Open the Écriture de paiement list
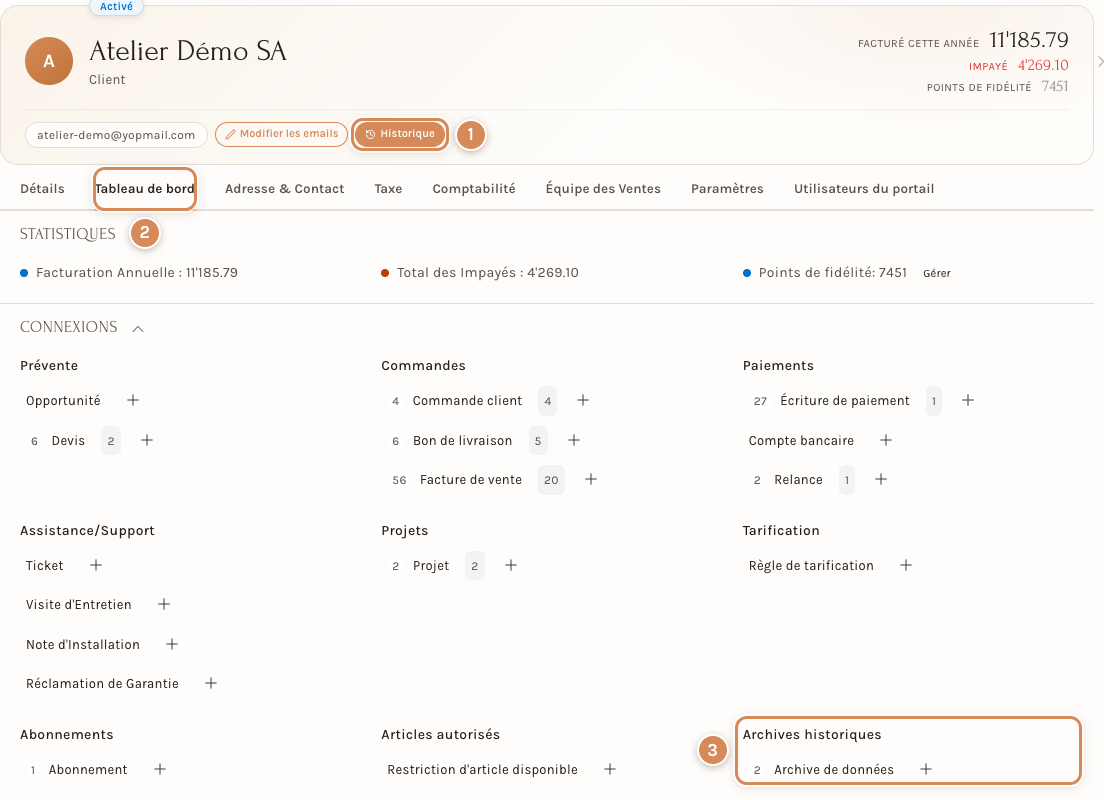The image size is (1104, 800). [x=845, y=401]
